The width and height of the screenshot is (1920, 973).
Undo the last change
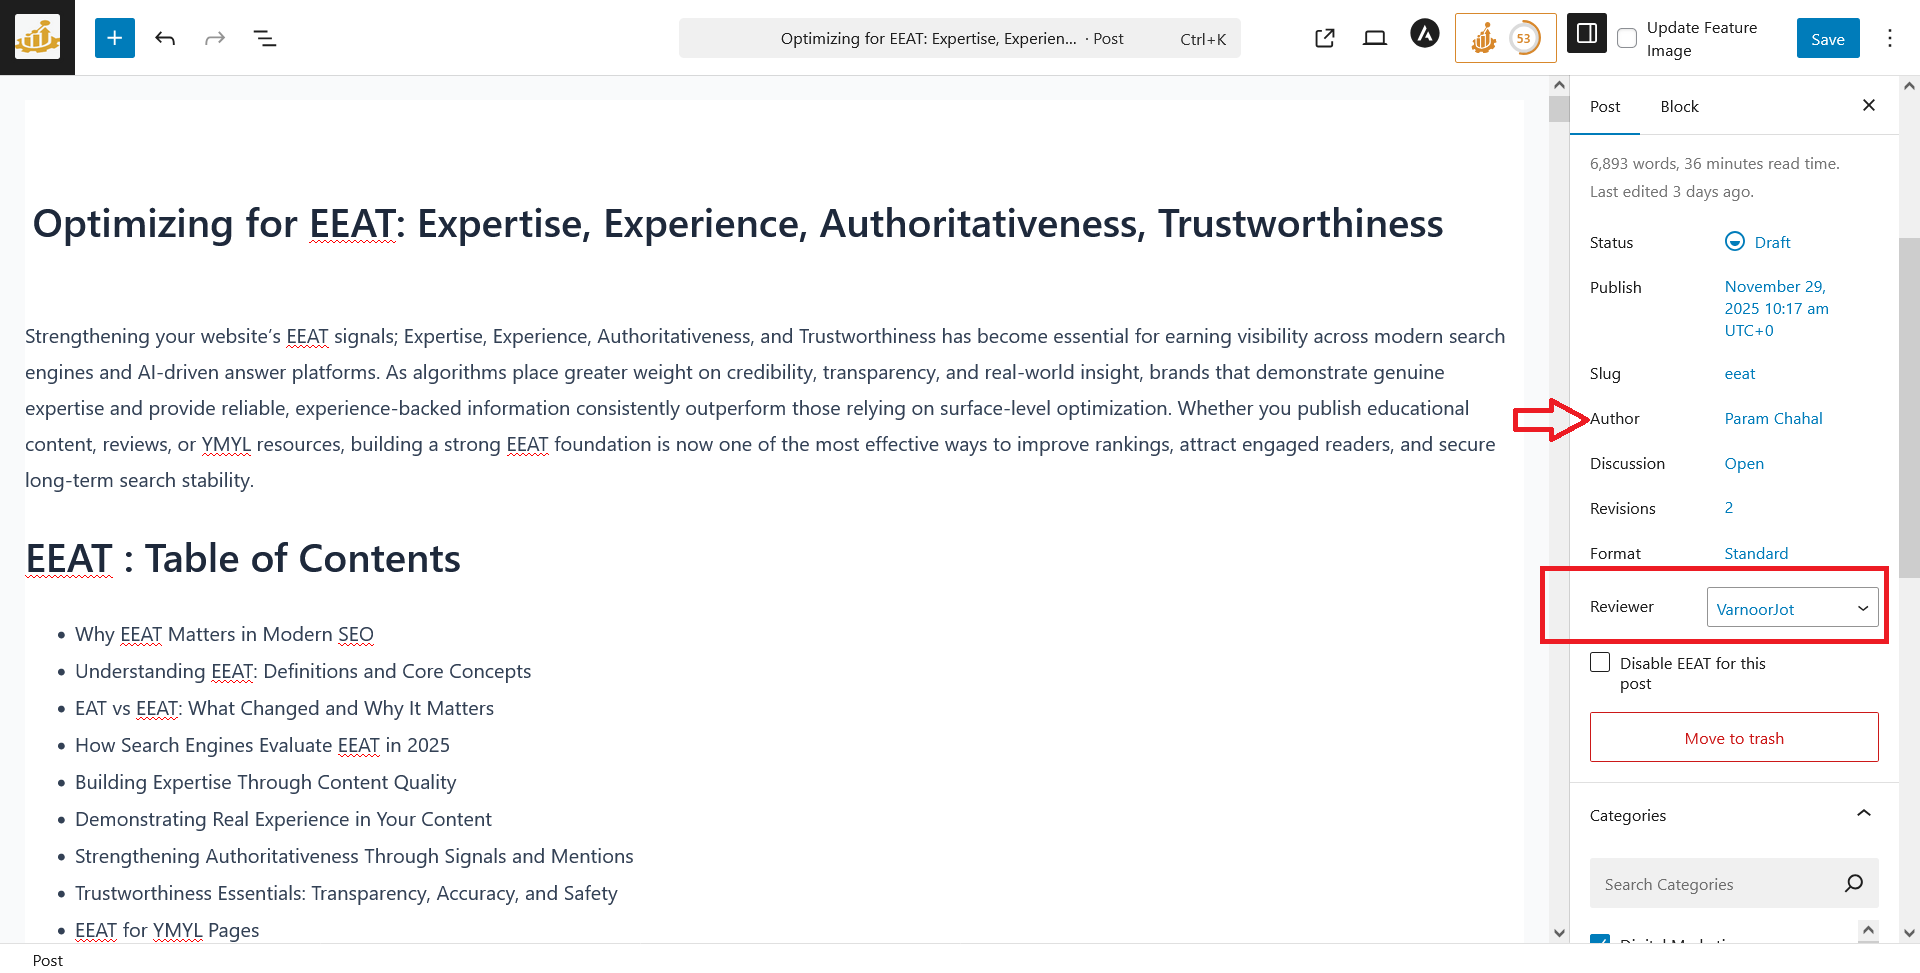[x=165, y=38]
